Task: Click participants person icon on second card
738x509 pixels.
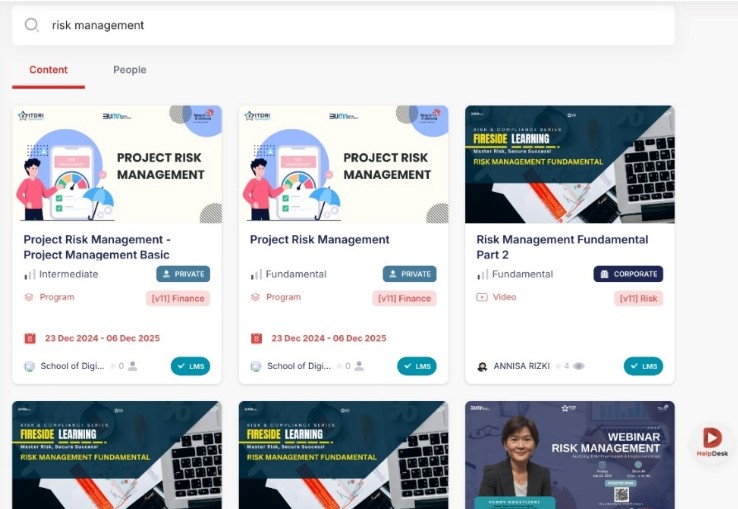Action: click(359, 366)
